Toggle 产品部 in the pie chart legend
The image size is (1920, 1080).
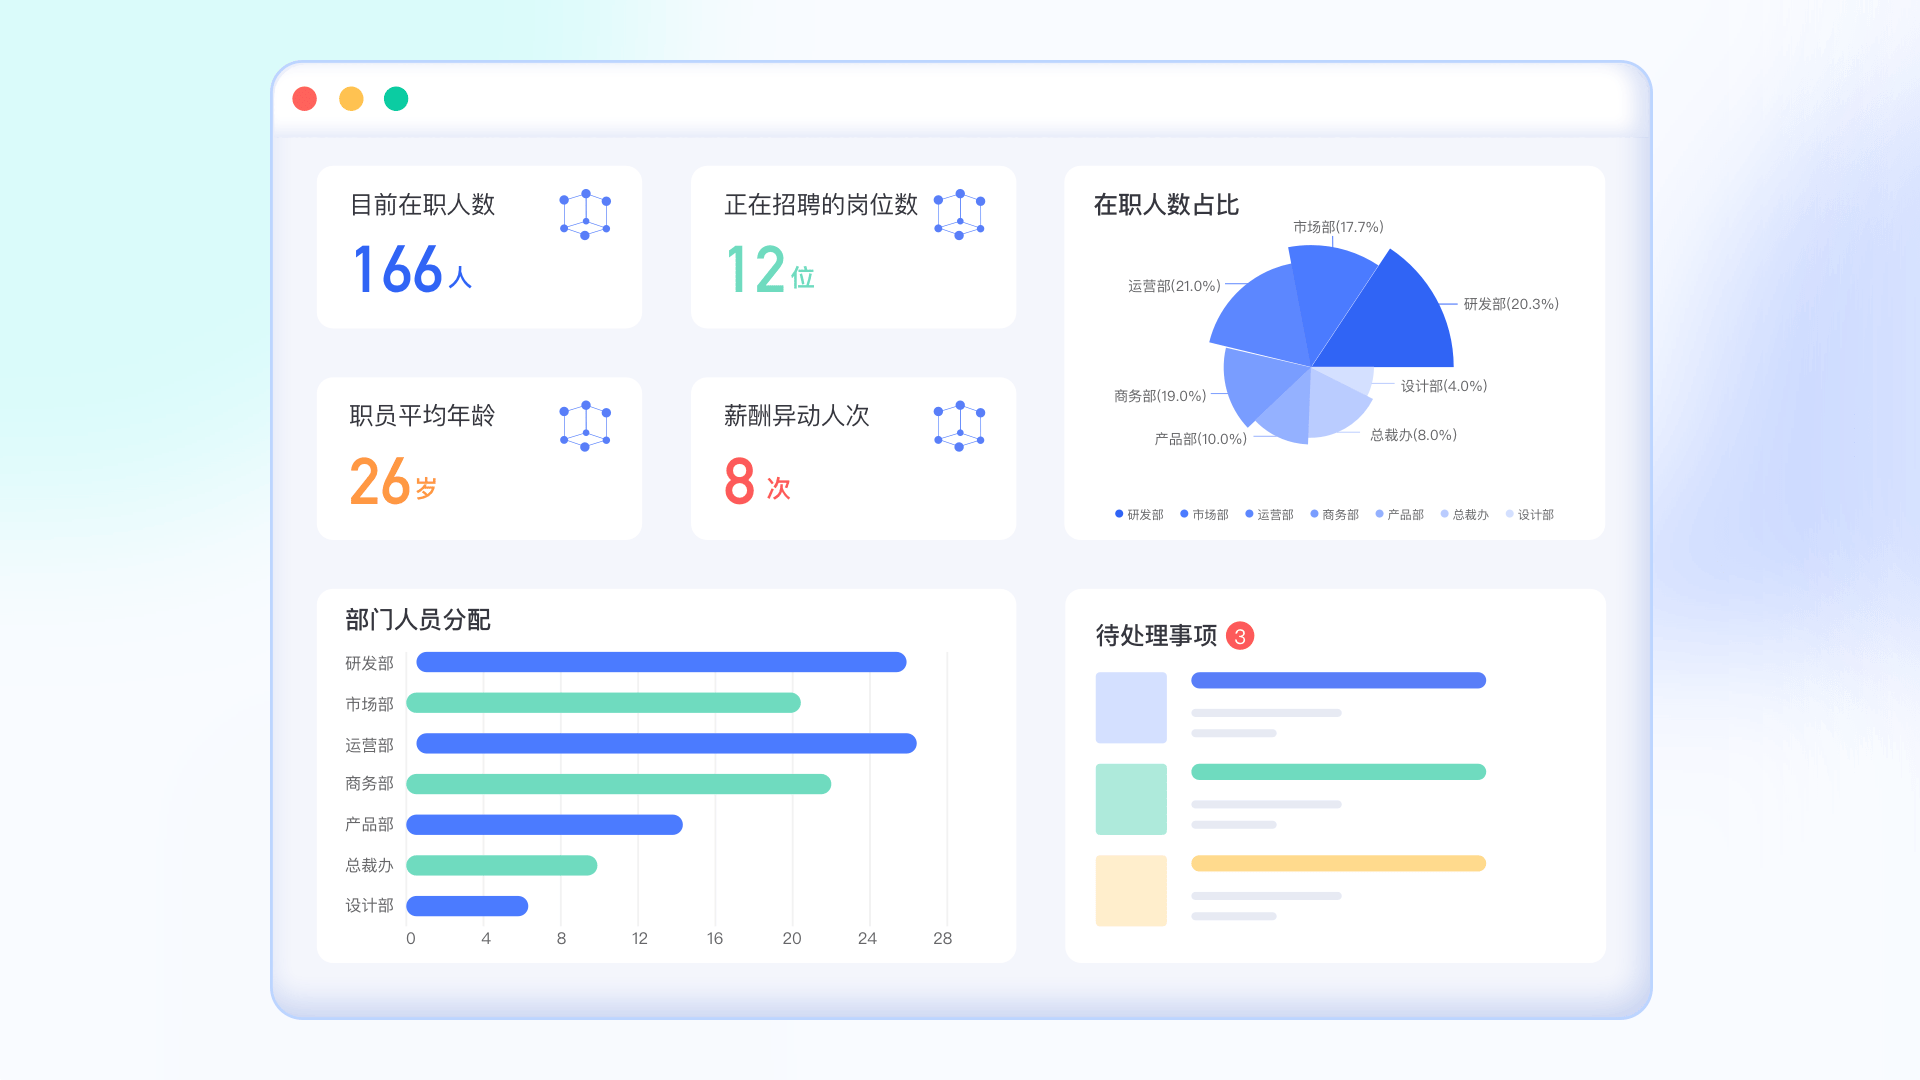click(1399, 514)
